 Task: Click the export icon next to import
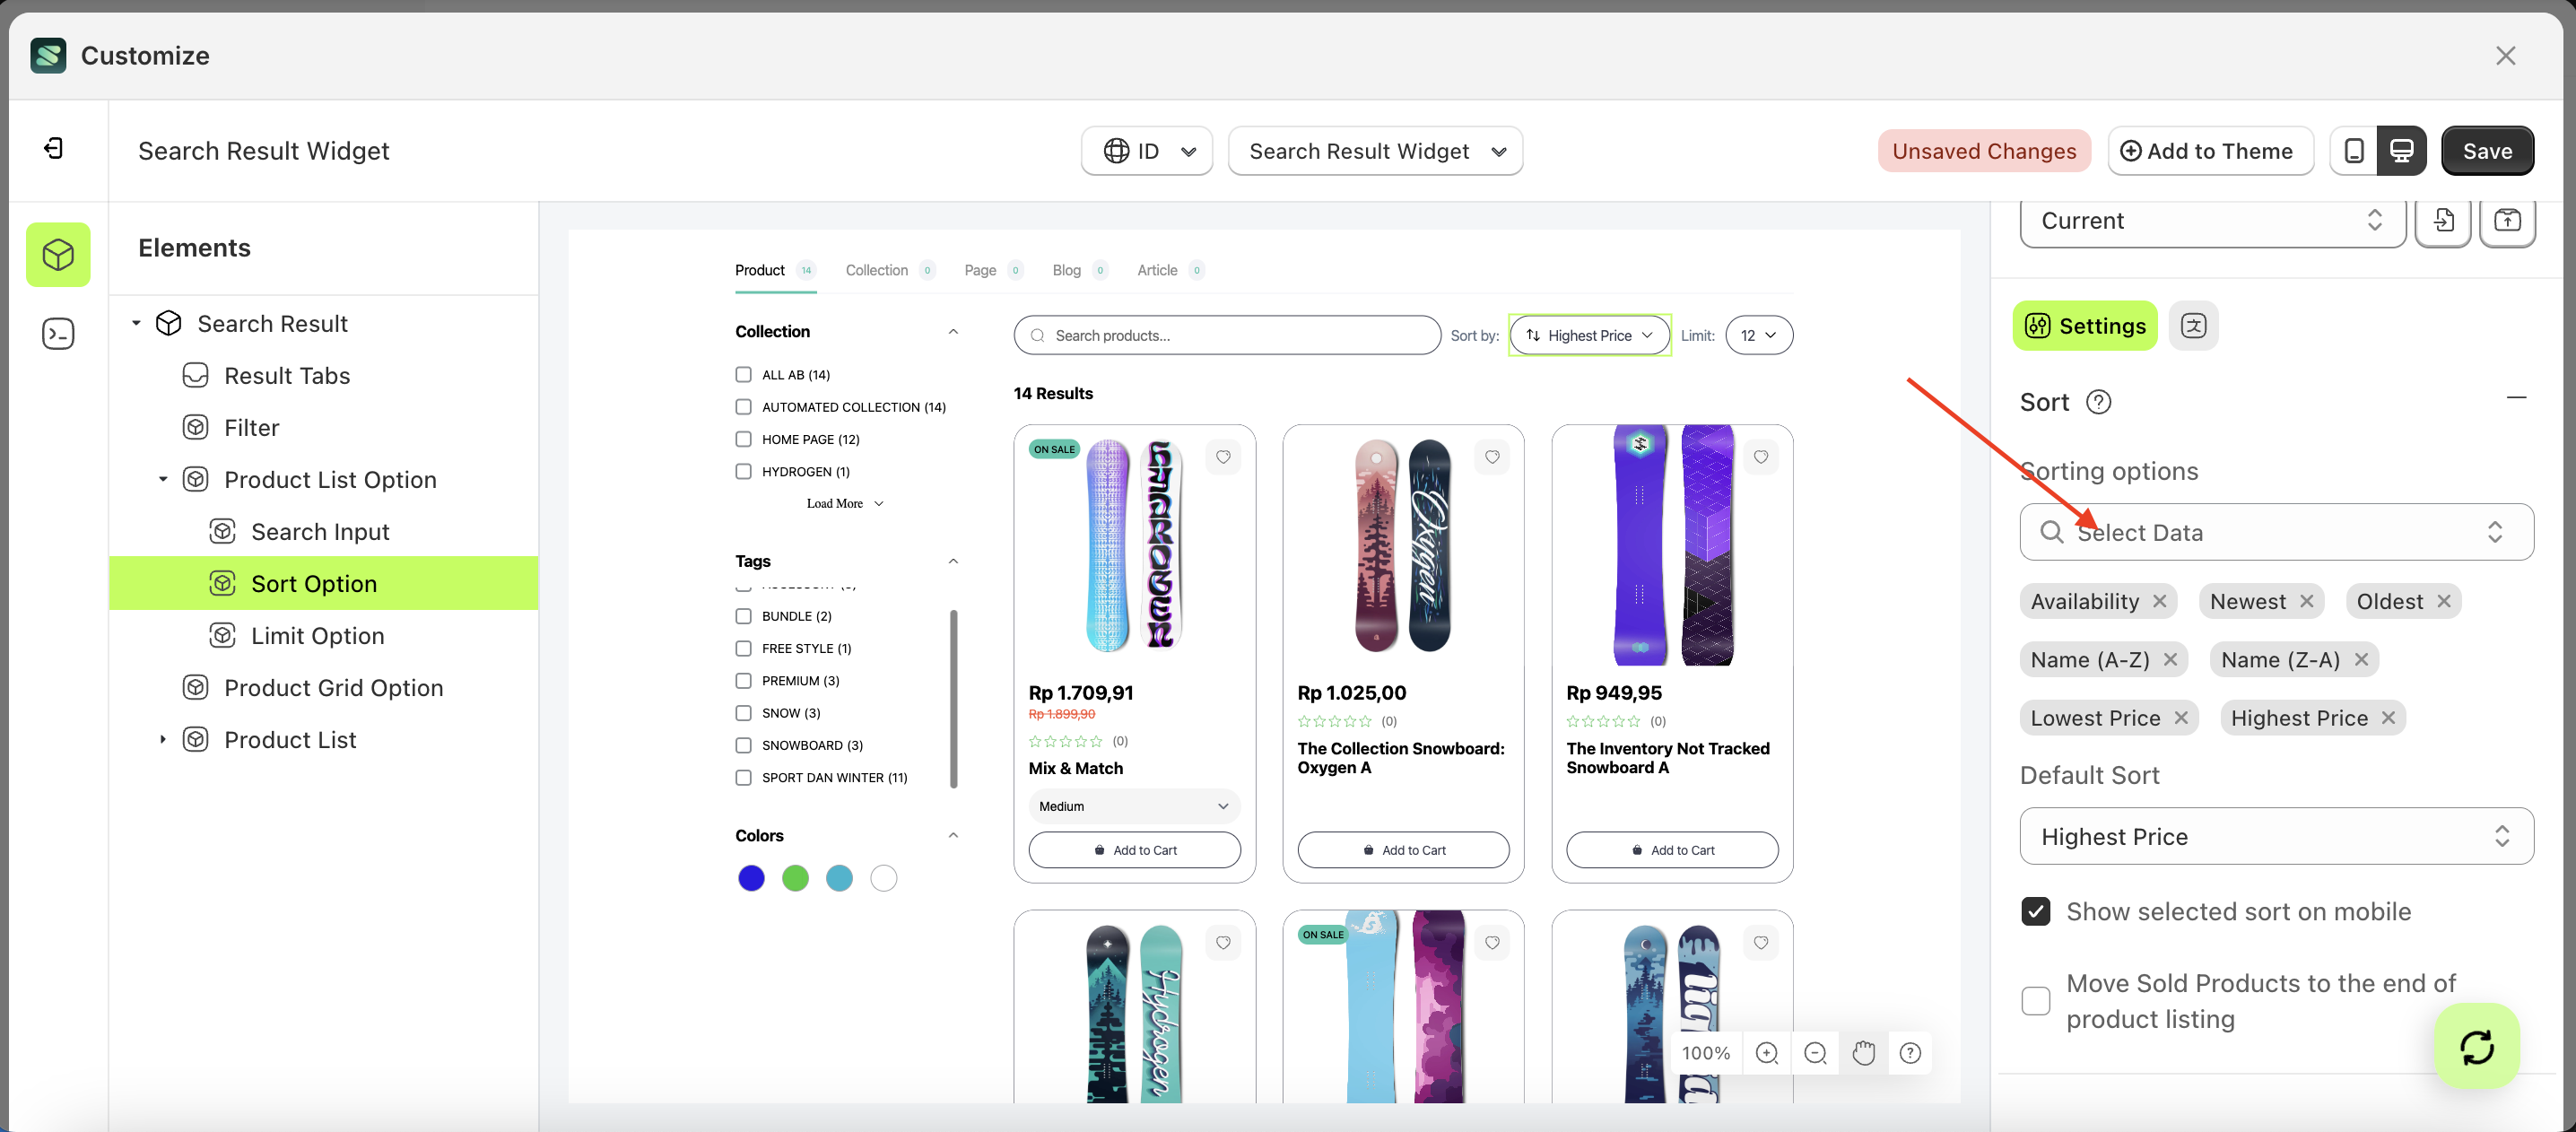point(2509,221)
